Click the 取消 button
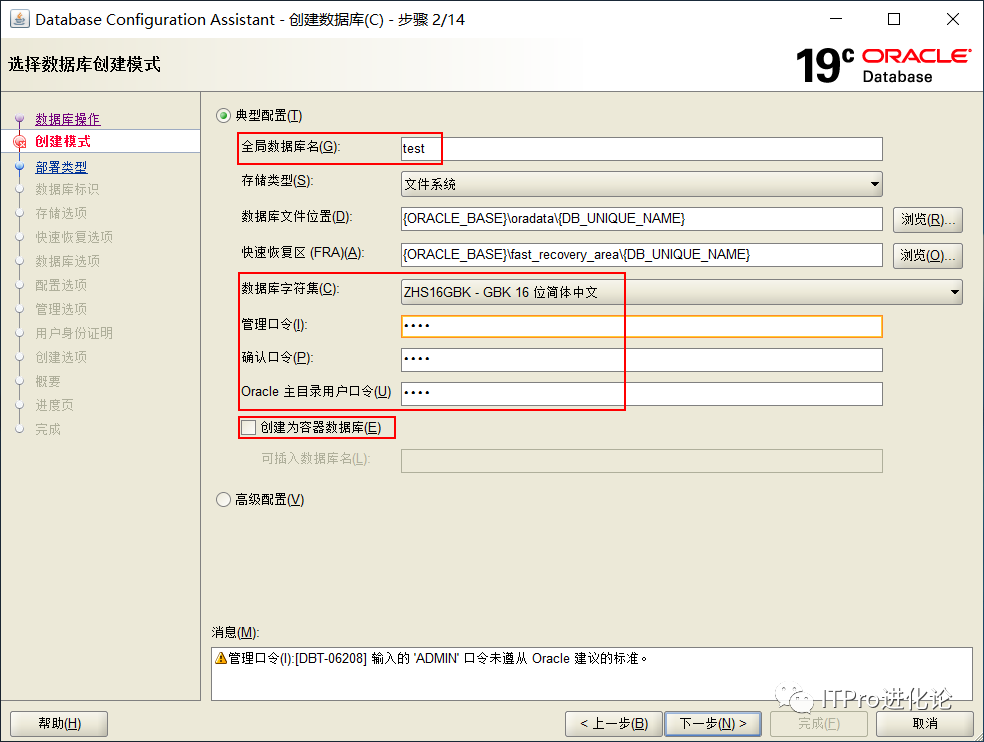 [925, 723]
